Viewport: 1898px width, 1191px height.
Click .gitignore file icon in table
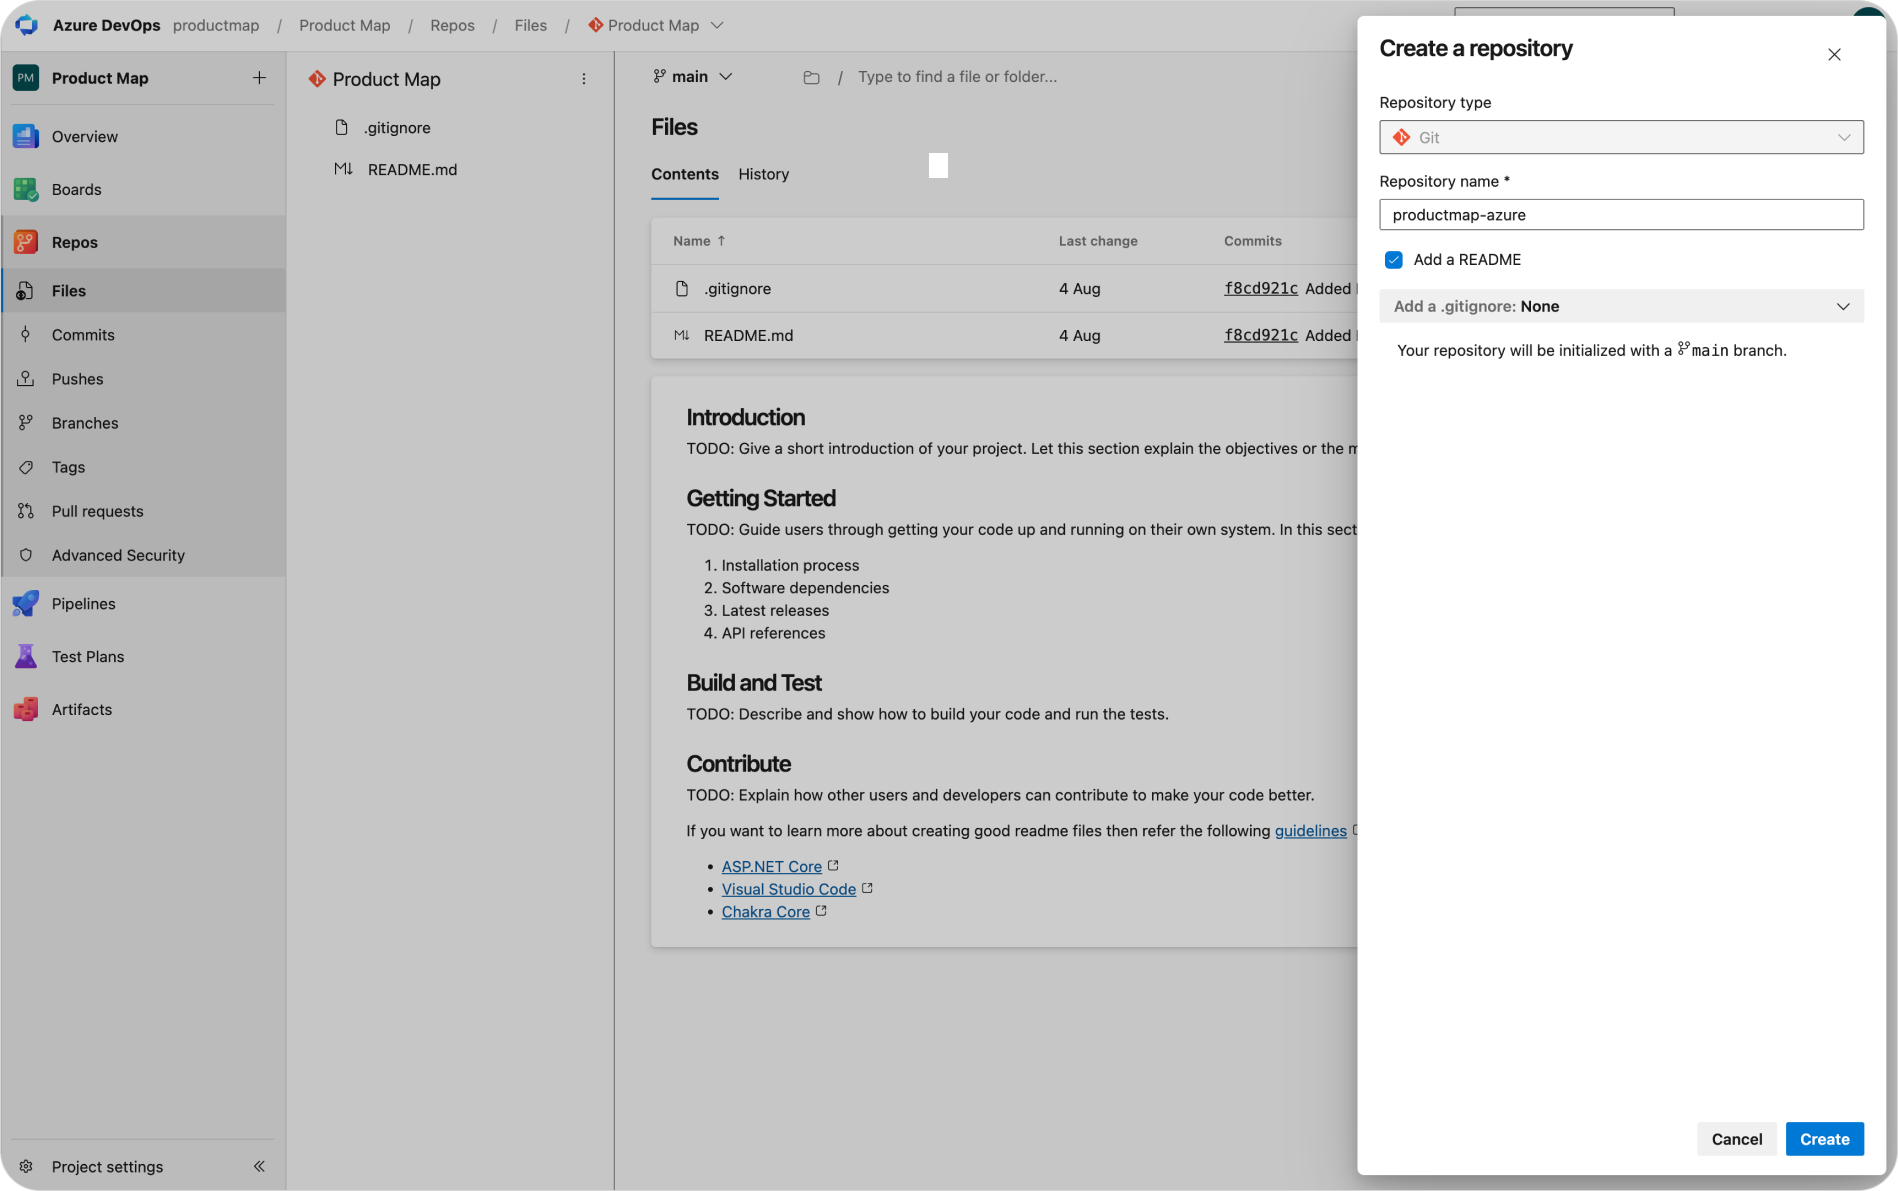(682, 288)
